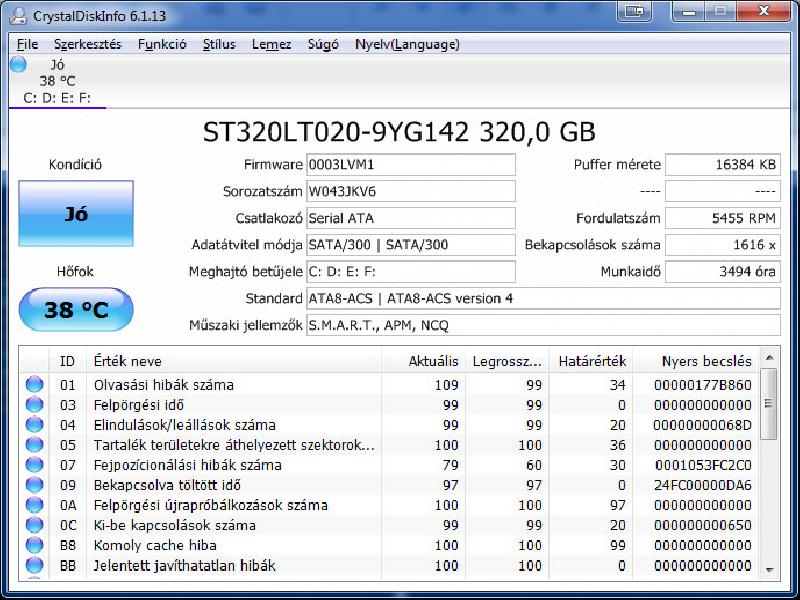
Task: Click the Adatátvitel módja SATA/300 field
Action: tap(411, 245)
